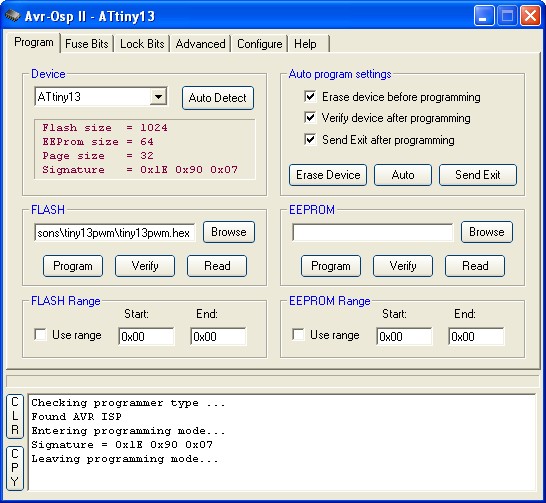546x503 pixels.
Task: Click the chip icon in title bar
Action: pos(13,16)
